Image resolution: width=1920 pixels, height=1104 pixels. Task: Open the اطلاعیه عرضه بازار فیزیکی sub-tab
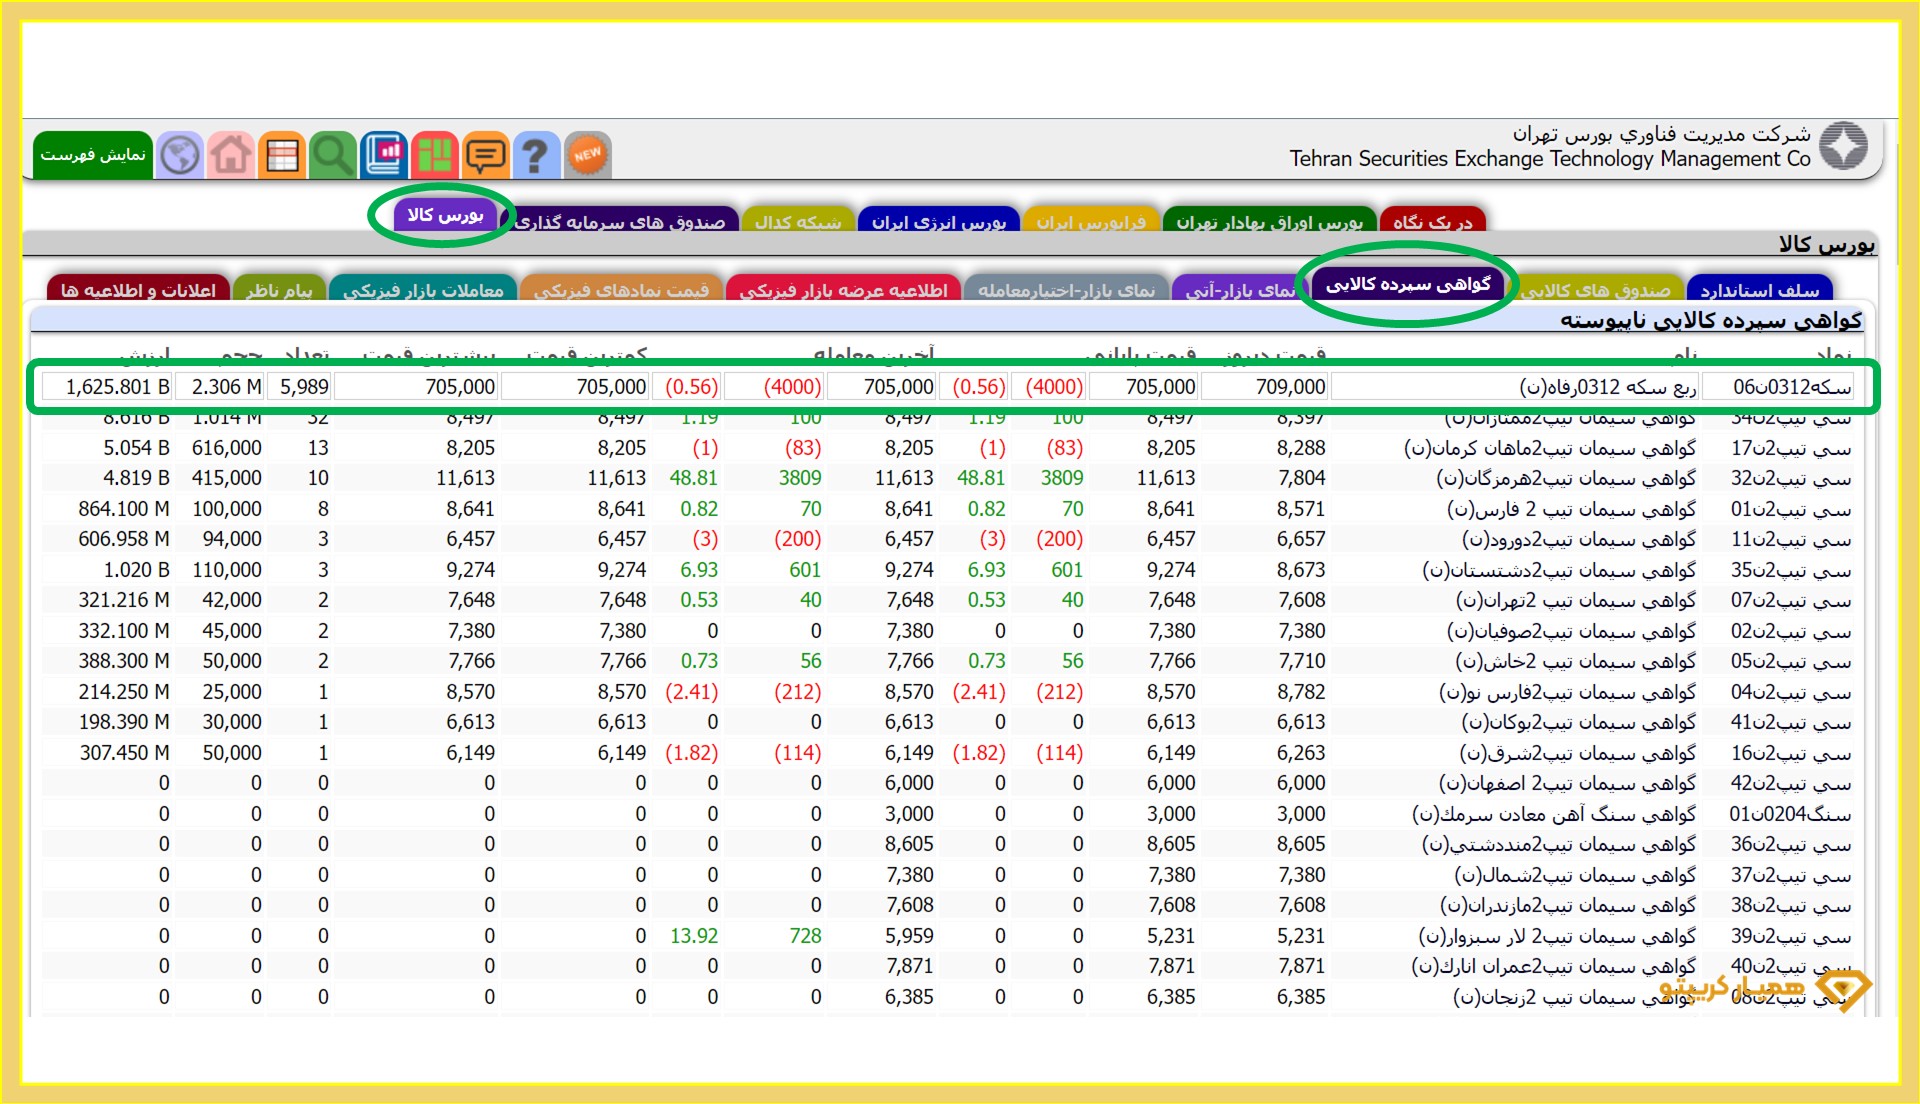pyautogui.click(x=843, y=290)
